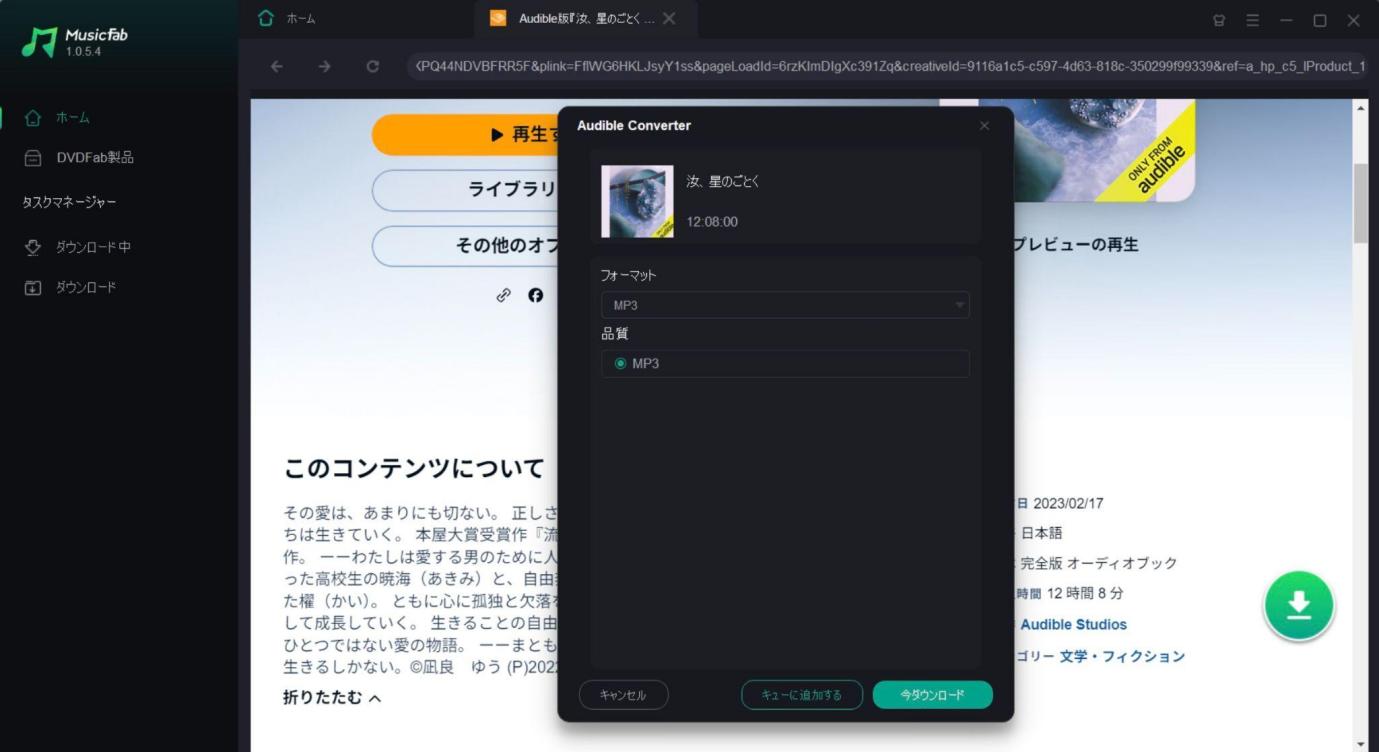Click the キャンセル button

point(623,695)
